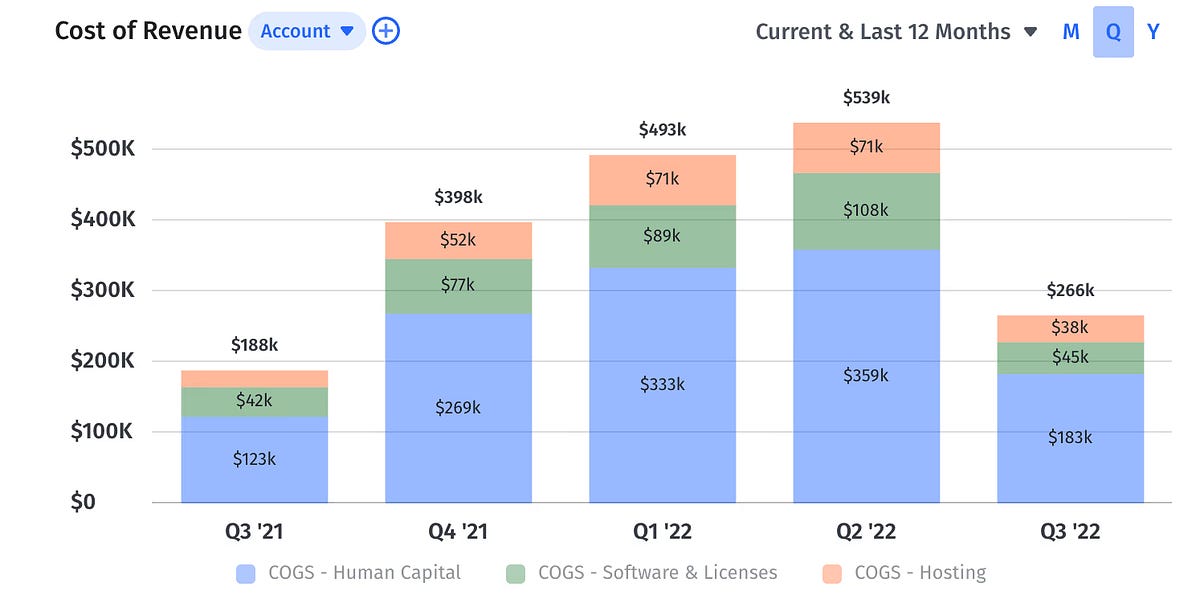Open the Account dropdown
This screenshot has width=1200, height=600.
306,31
